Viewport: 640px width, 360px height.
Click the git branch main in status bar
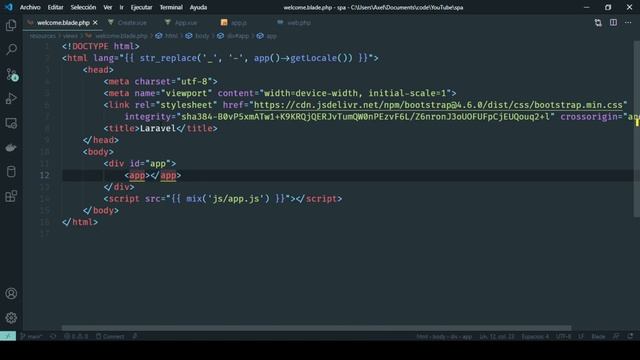31,336
